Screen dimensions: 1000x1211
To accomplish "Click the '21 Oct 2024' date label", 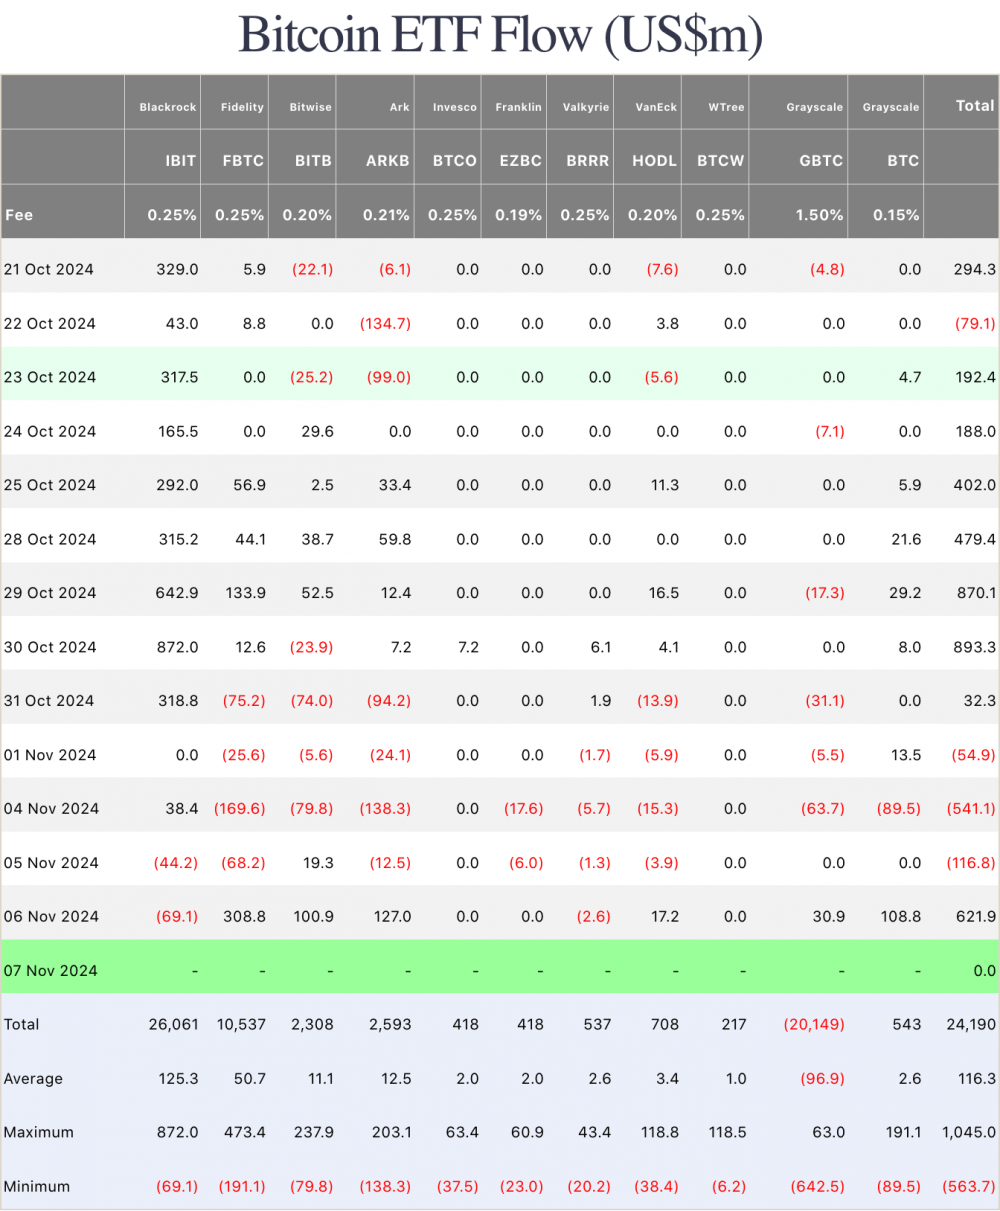I will [50, 269].
